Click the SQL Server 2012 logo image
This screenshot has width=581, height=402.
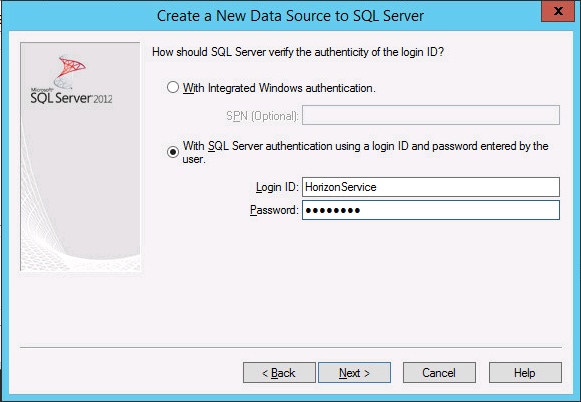[x=71, y=80]
